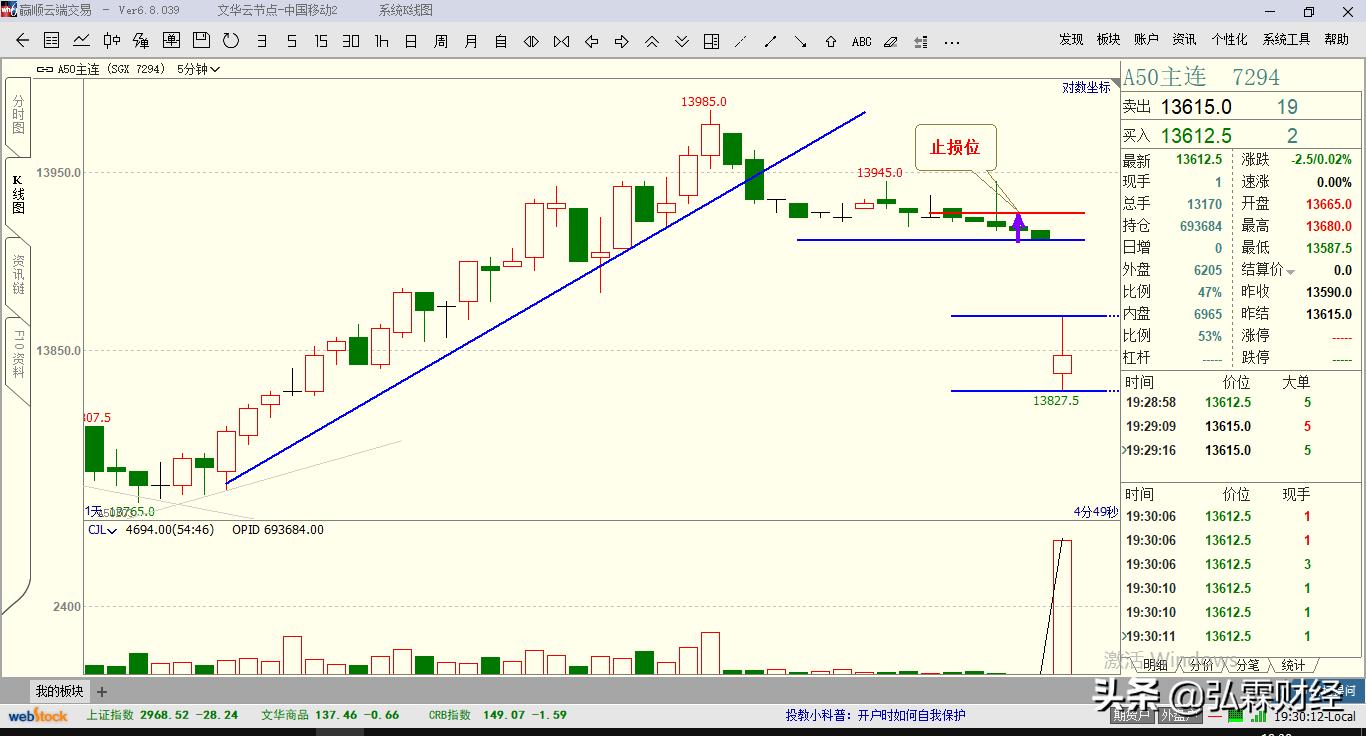Open the 资讯 menu
The height and width of the screenshot is (736, 1366).
pyautogui.click(x=1184, y=40)
